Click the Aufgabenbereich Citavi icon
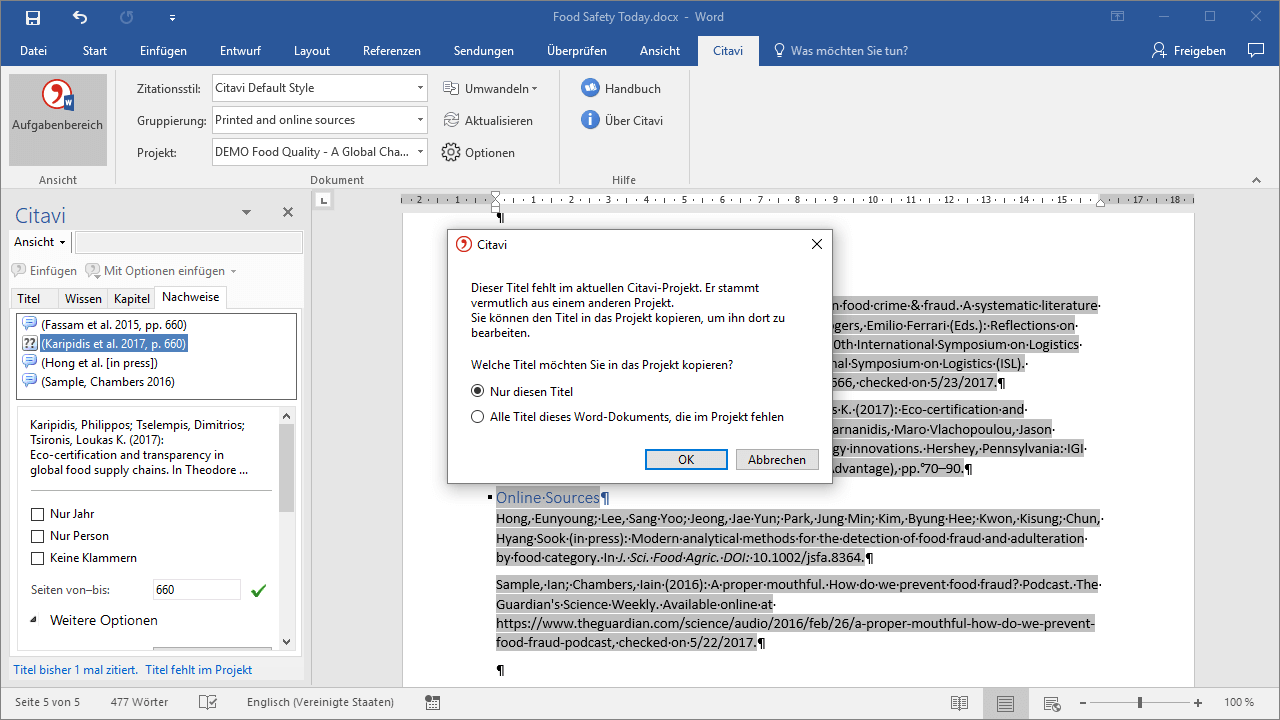The width and height of the screenshot is (1280, 720). [x=57, y=96]
